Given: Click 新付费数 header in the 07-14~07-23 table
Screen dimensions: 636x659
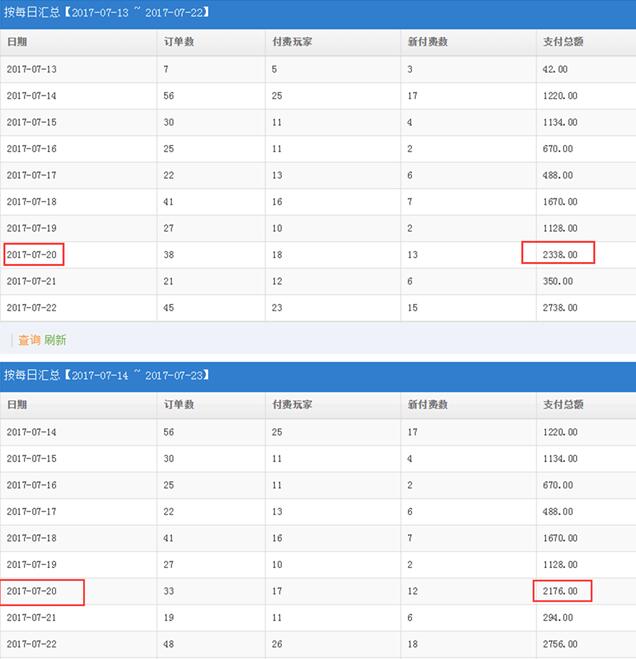Looking at the screenshot, I should (428, 404).
